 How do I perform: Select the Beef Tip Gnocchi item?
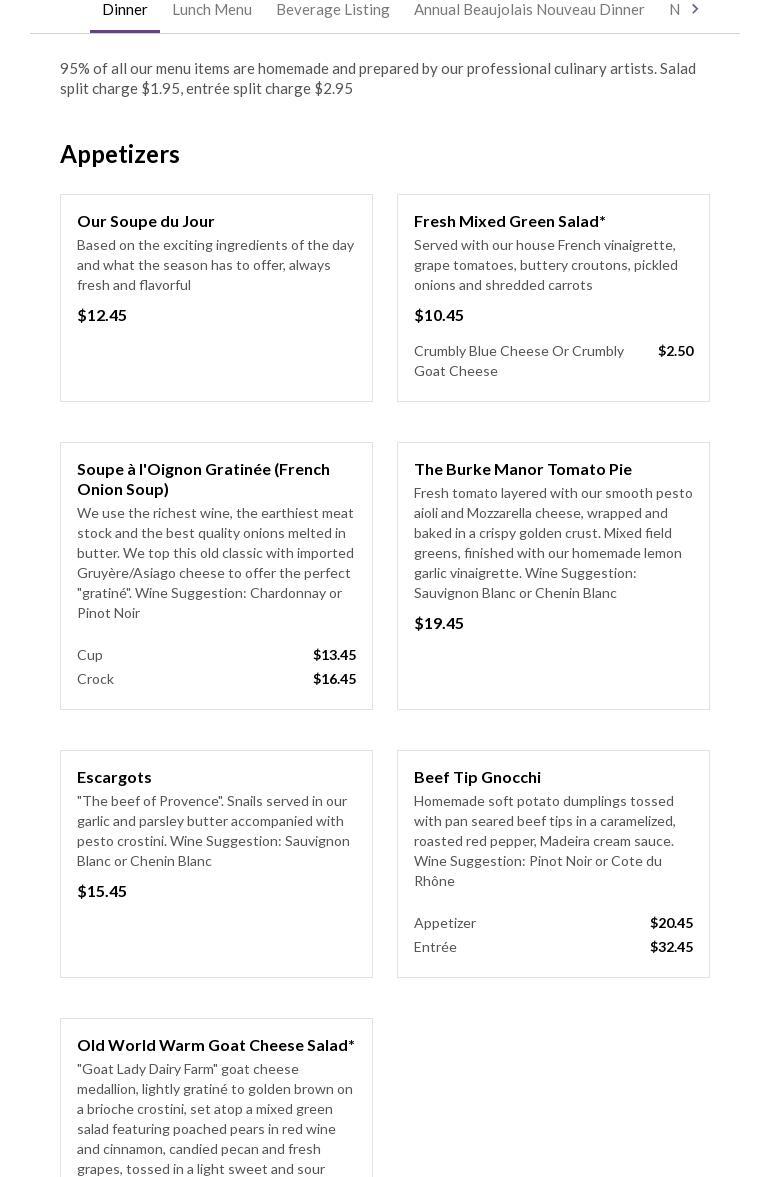pos(477,777)
